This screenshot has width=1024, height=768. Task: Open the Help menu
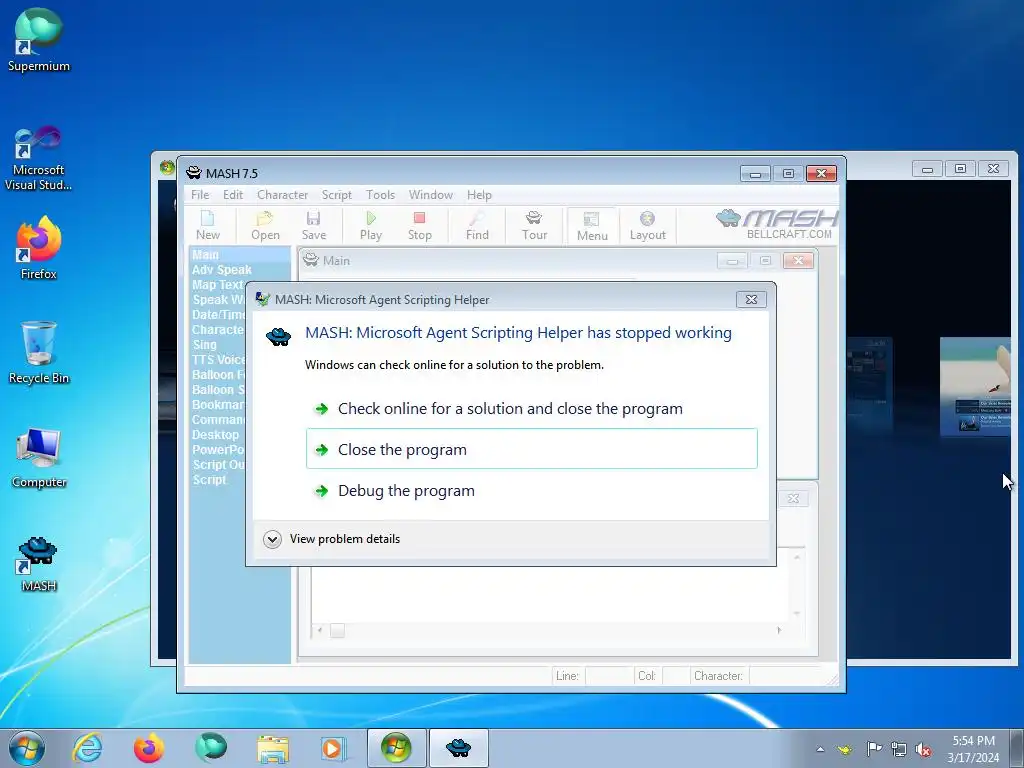tap(479, 195)
